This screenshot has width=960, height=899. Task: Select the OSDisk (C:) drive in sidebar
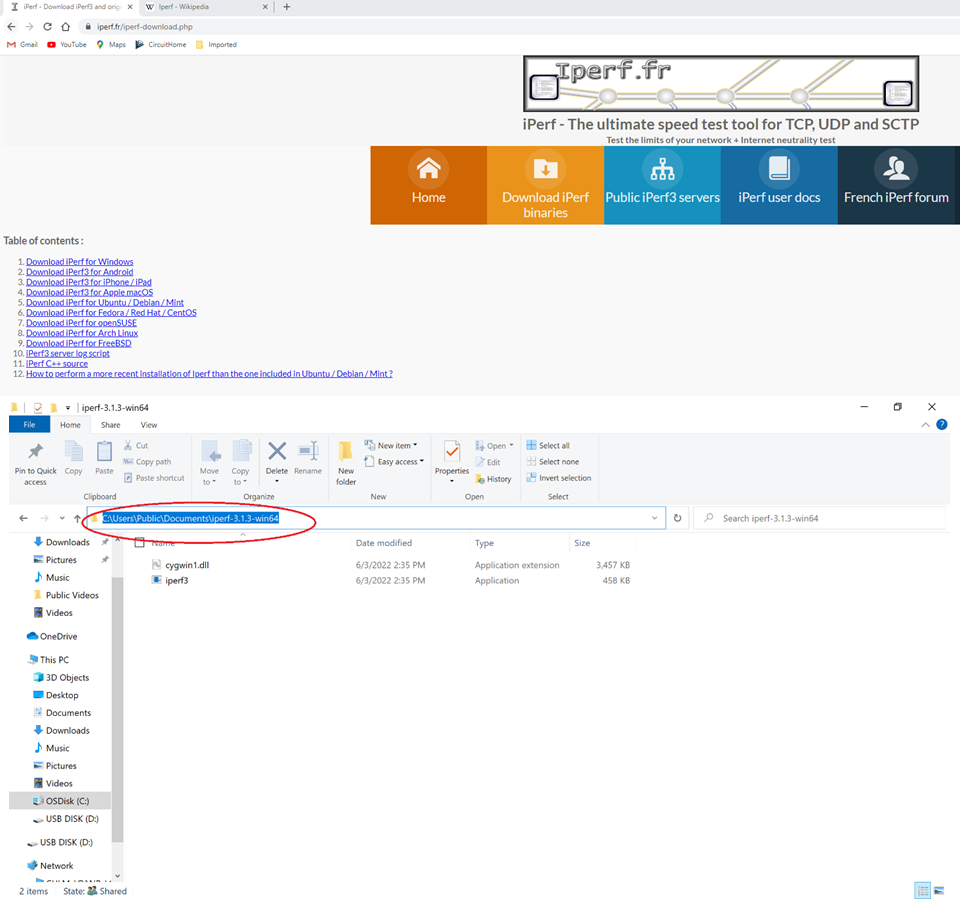click(x=65, y=800)
